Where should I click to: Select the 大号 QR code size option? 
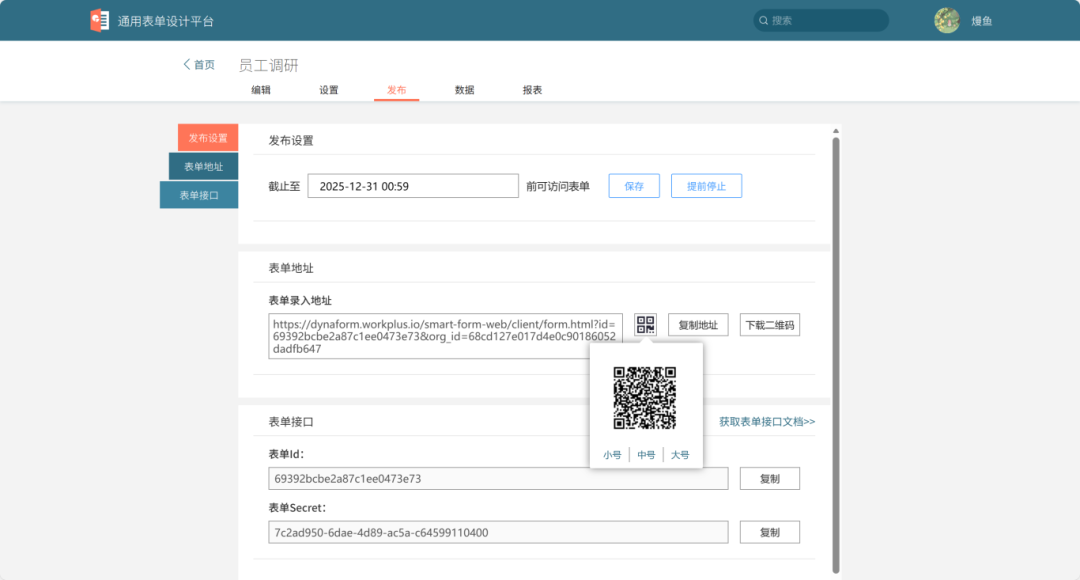pos(681,454)
